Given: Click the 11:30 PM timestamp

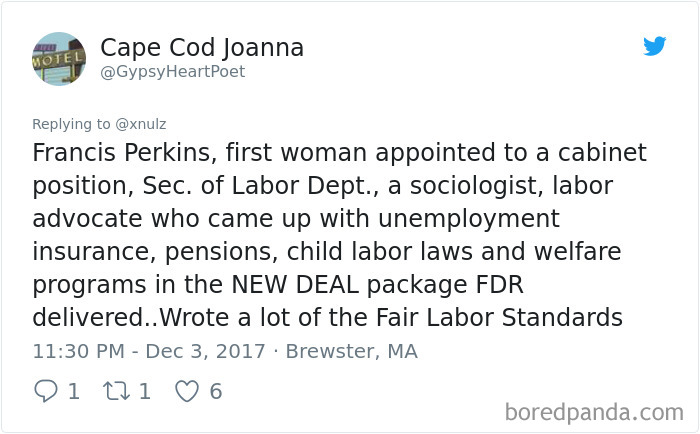Looking at the screenshot, I should pyautogui.click(x=79, y=351).
